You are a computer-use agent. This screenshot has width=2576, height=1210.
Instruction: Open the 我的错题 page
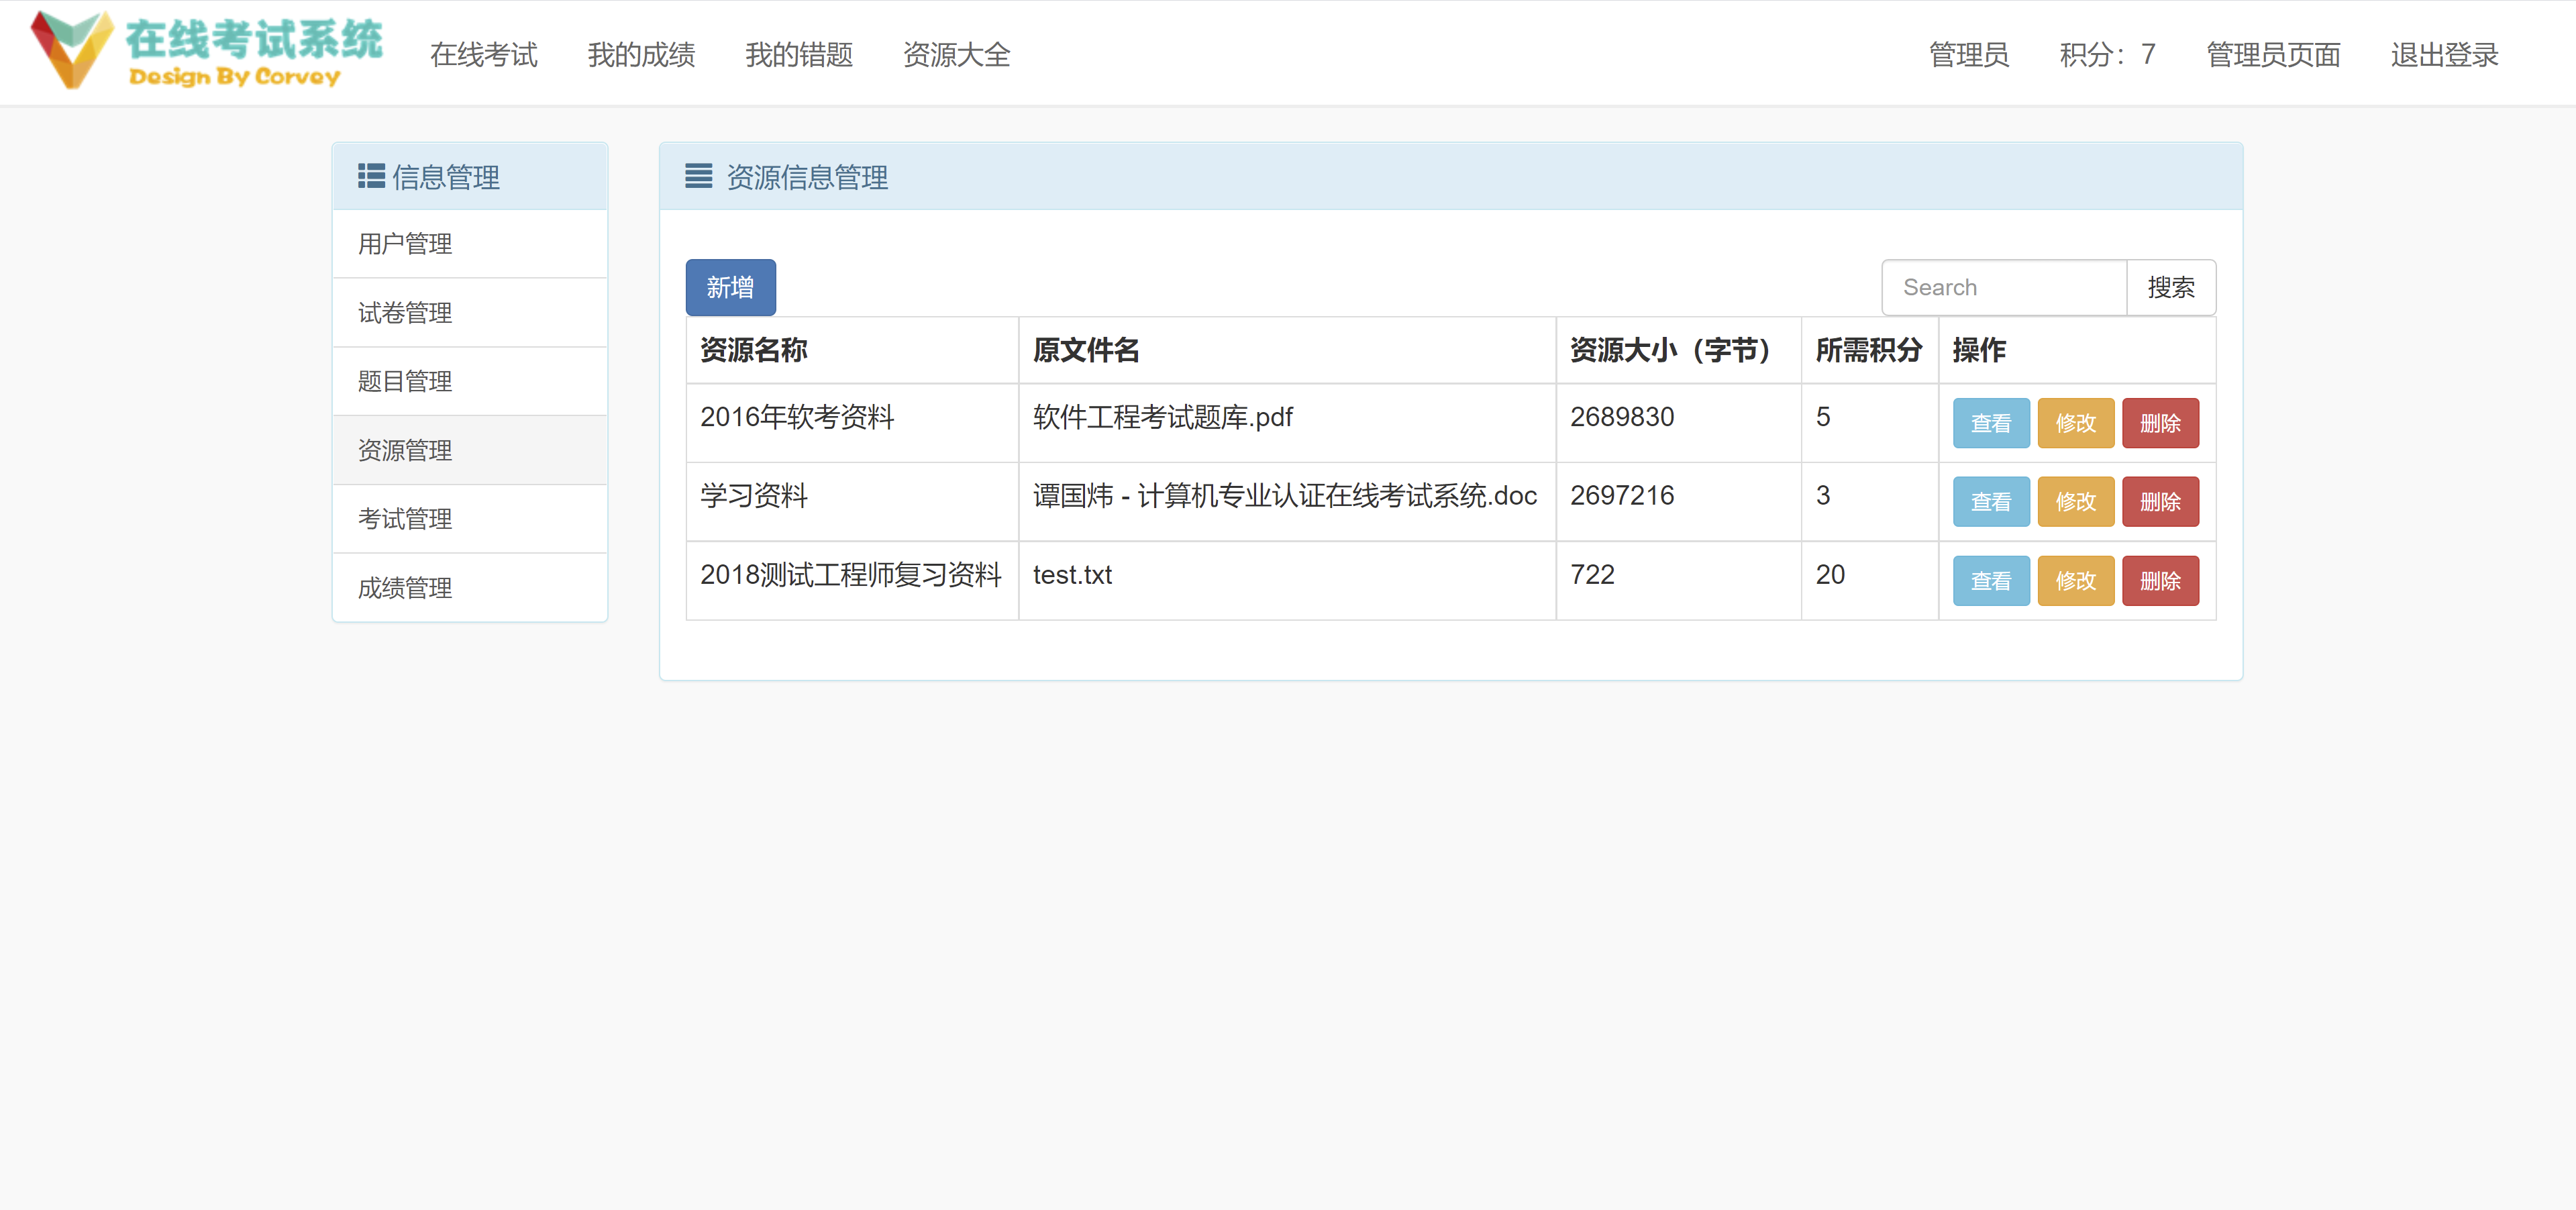click(799, 55)
